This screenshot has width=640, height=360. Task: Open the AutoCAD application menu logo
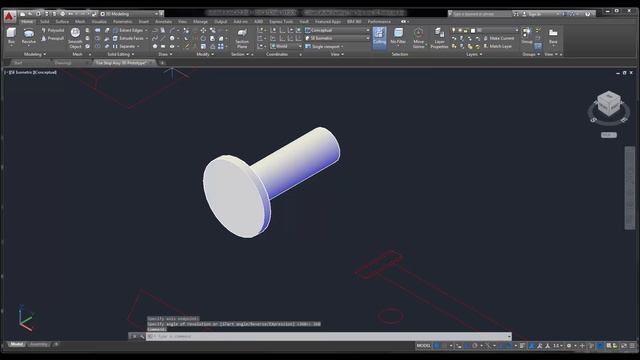click(9, 16)
